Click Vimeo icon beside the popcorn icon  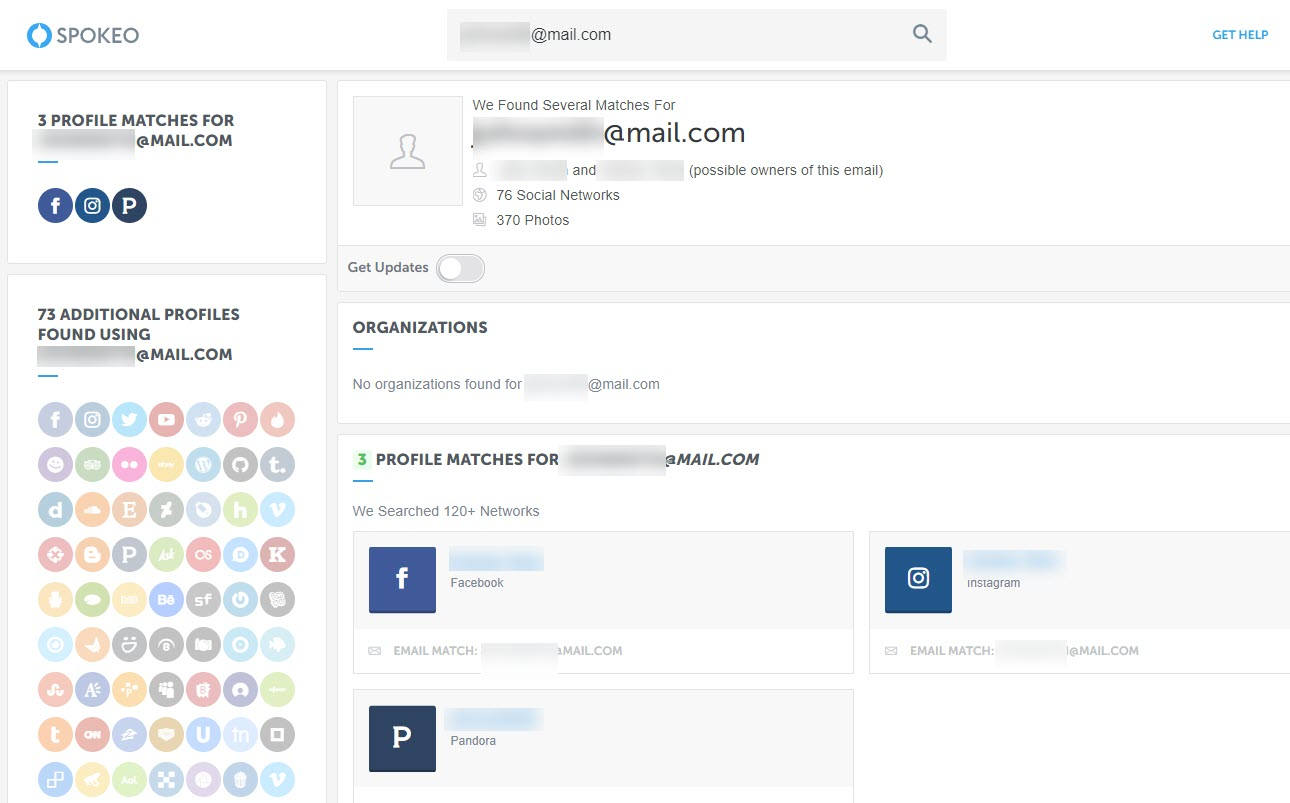[x=277, y=780]
